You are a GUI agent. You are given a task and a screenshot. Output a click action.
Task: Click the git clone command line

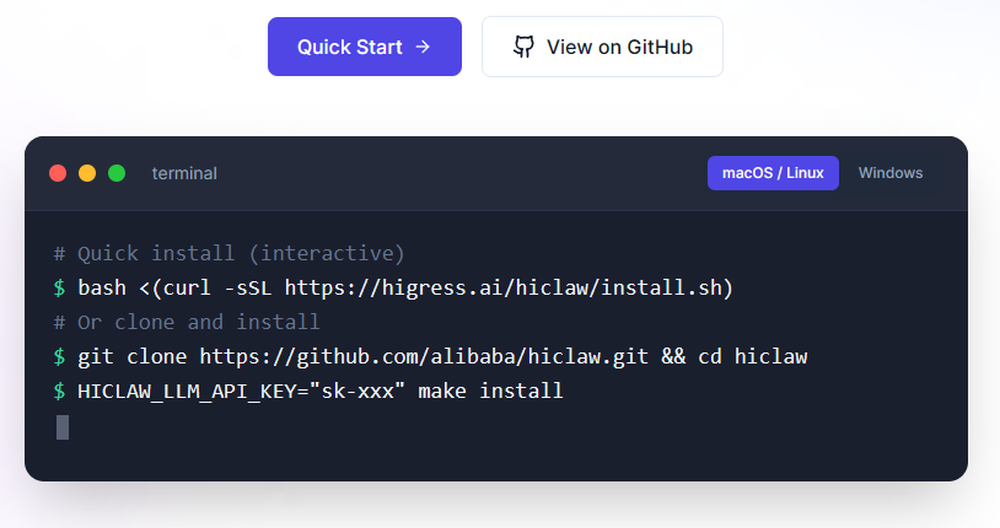click(x=430, y=356)
